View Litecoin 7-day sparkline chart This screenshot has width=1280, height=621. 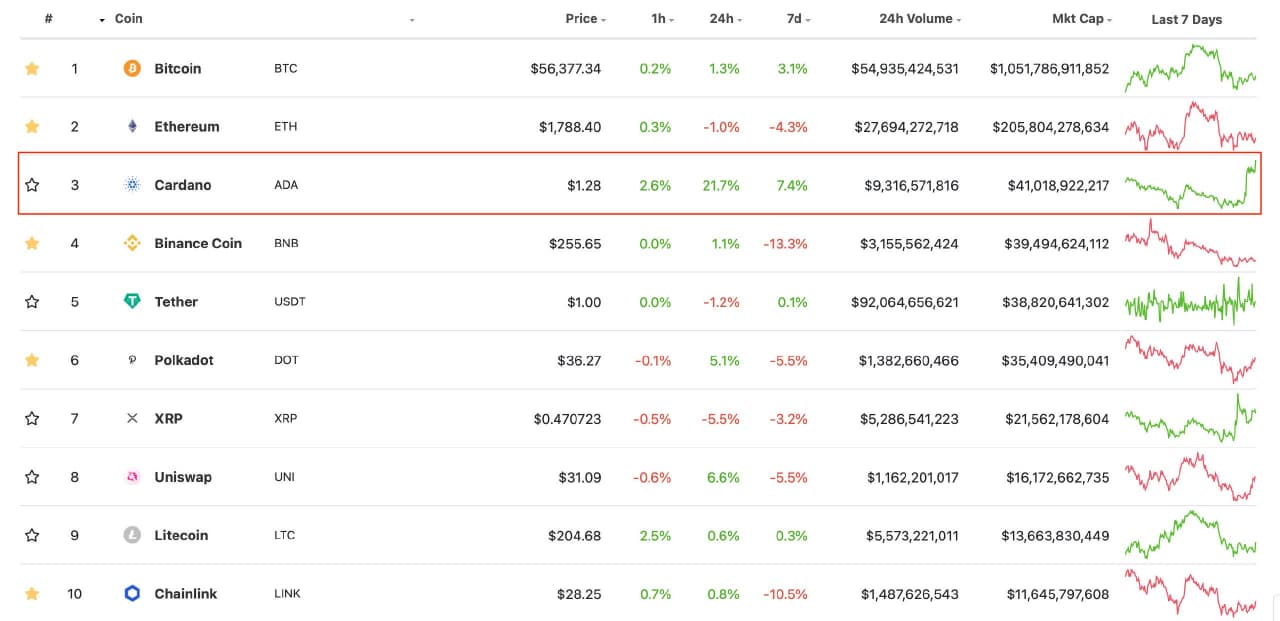tap(1190, 535)
